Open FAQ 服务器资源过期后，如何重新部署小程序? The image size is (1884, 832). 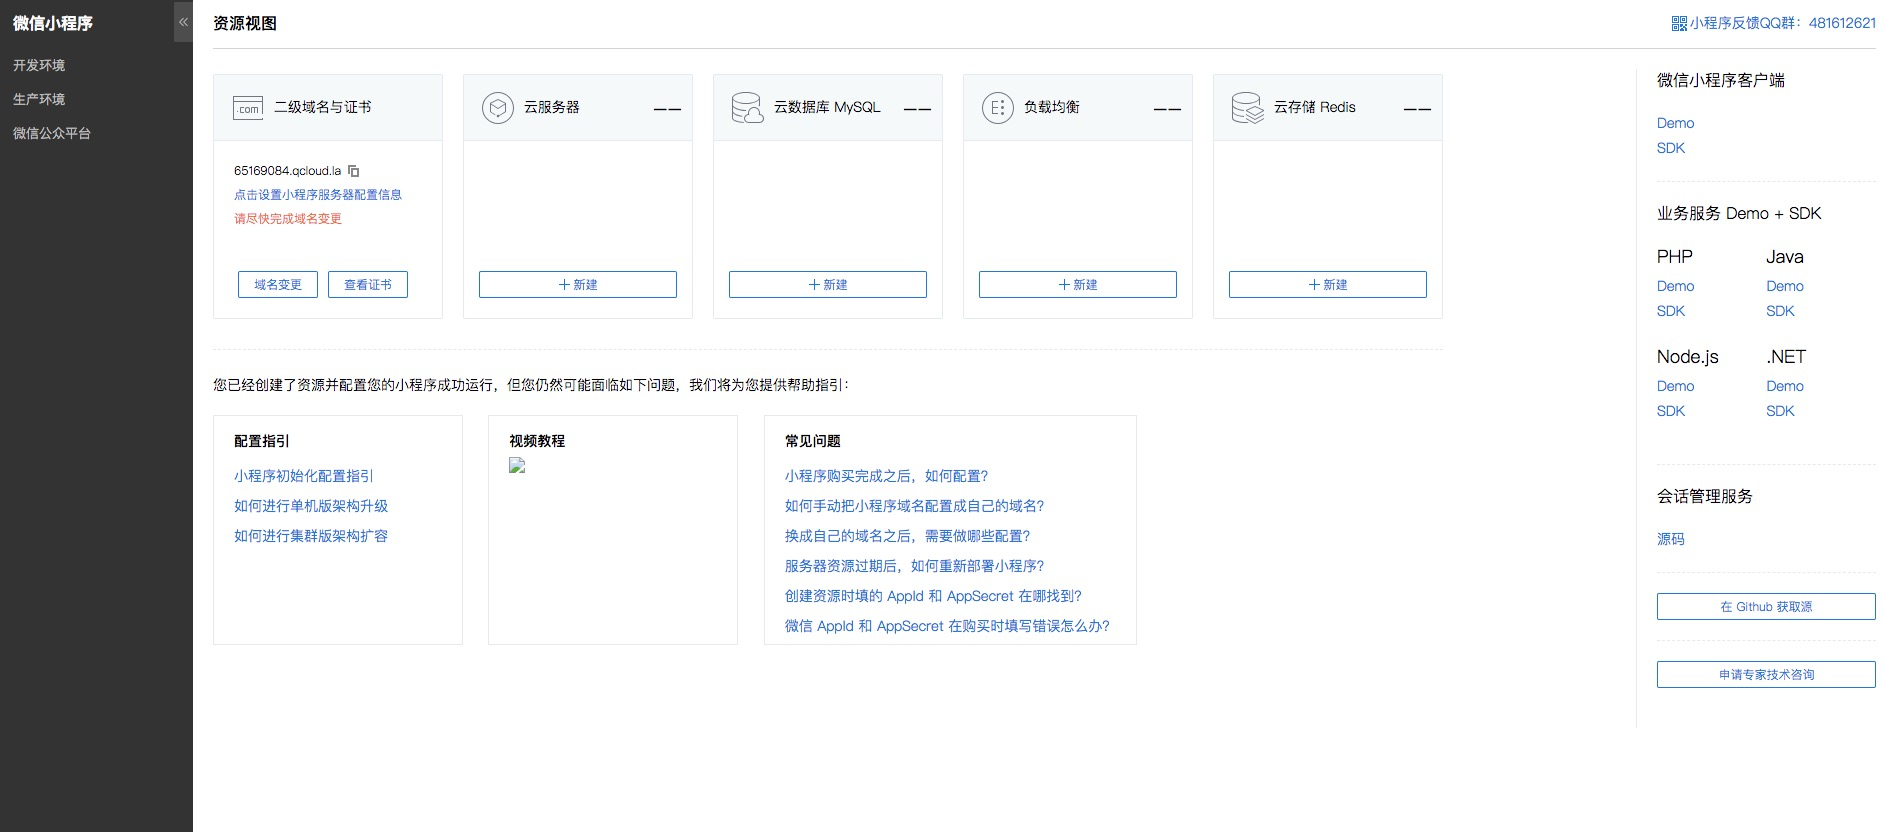point(915,566)
